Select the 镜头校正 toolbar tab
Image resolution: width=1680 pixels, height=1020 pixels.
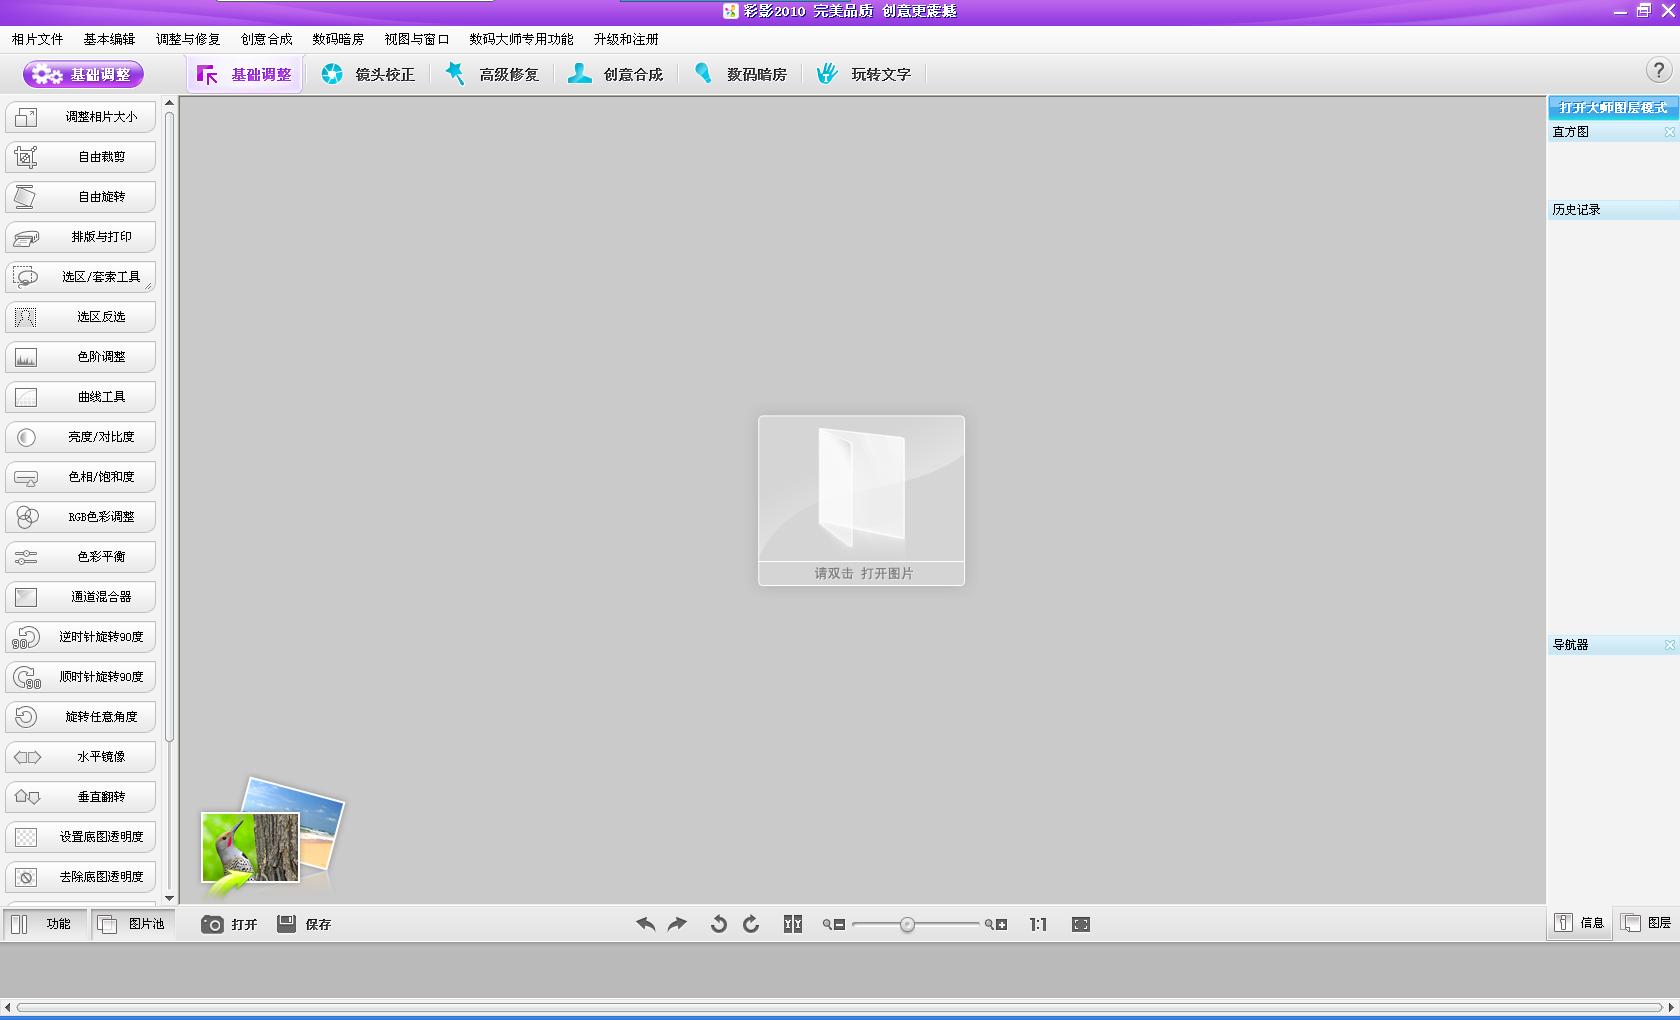click(x=368, y=74)
